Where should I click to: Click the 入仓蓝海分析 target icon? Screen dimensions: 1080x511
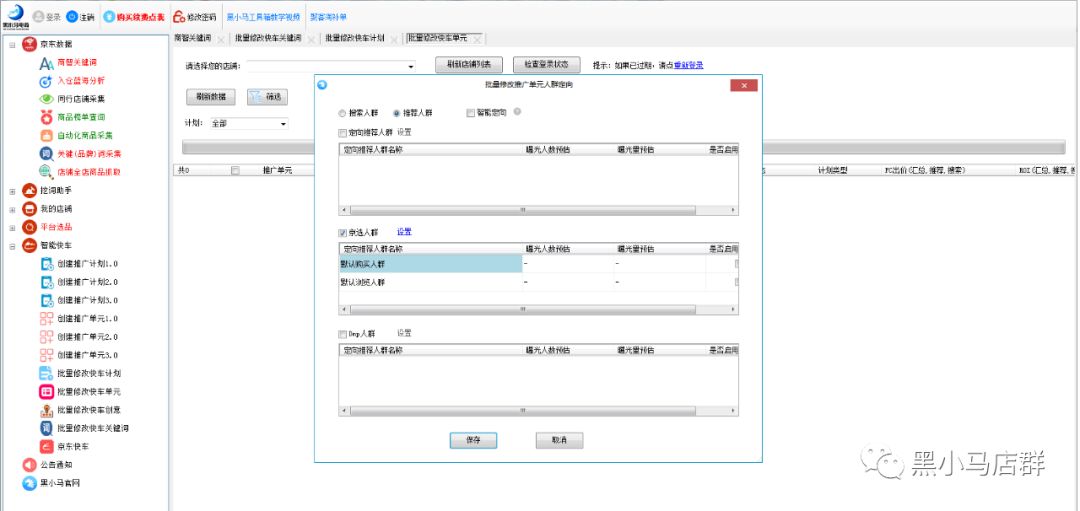coord(46,81)
